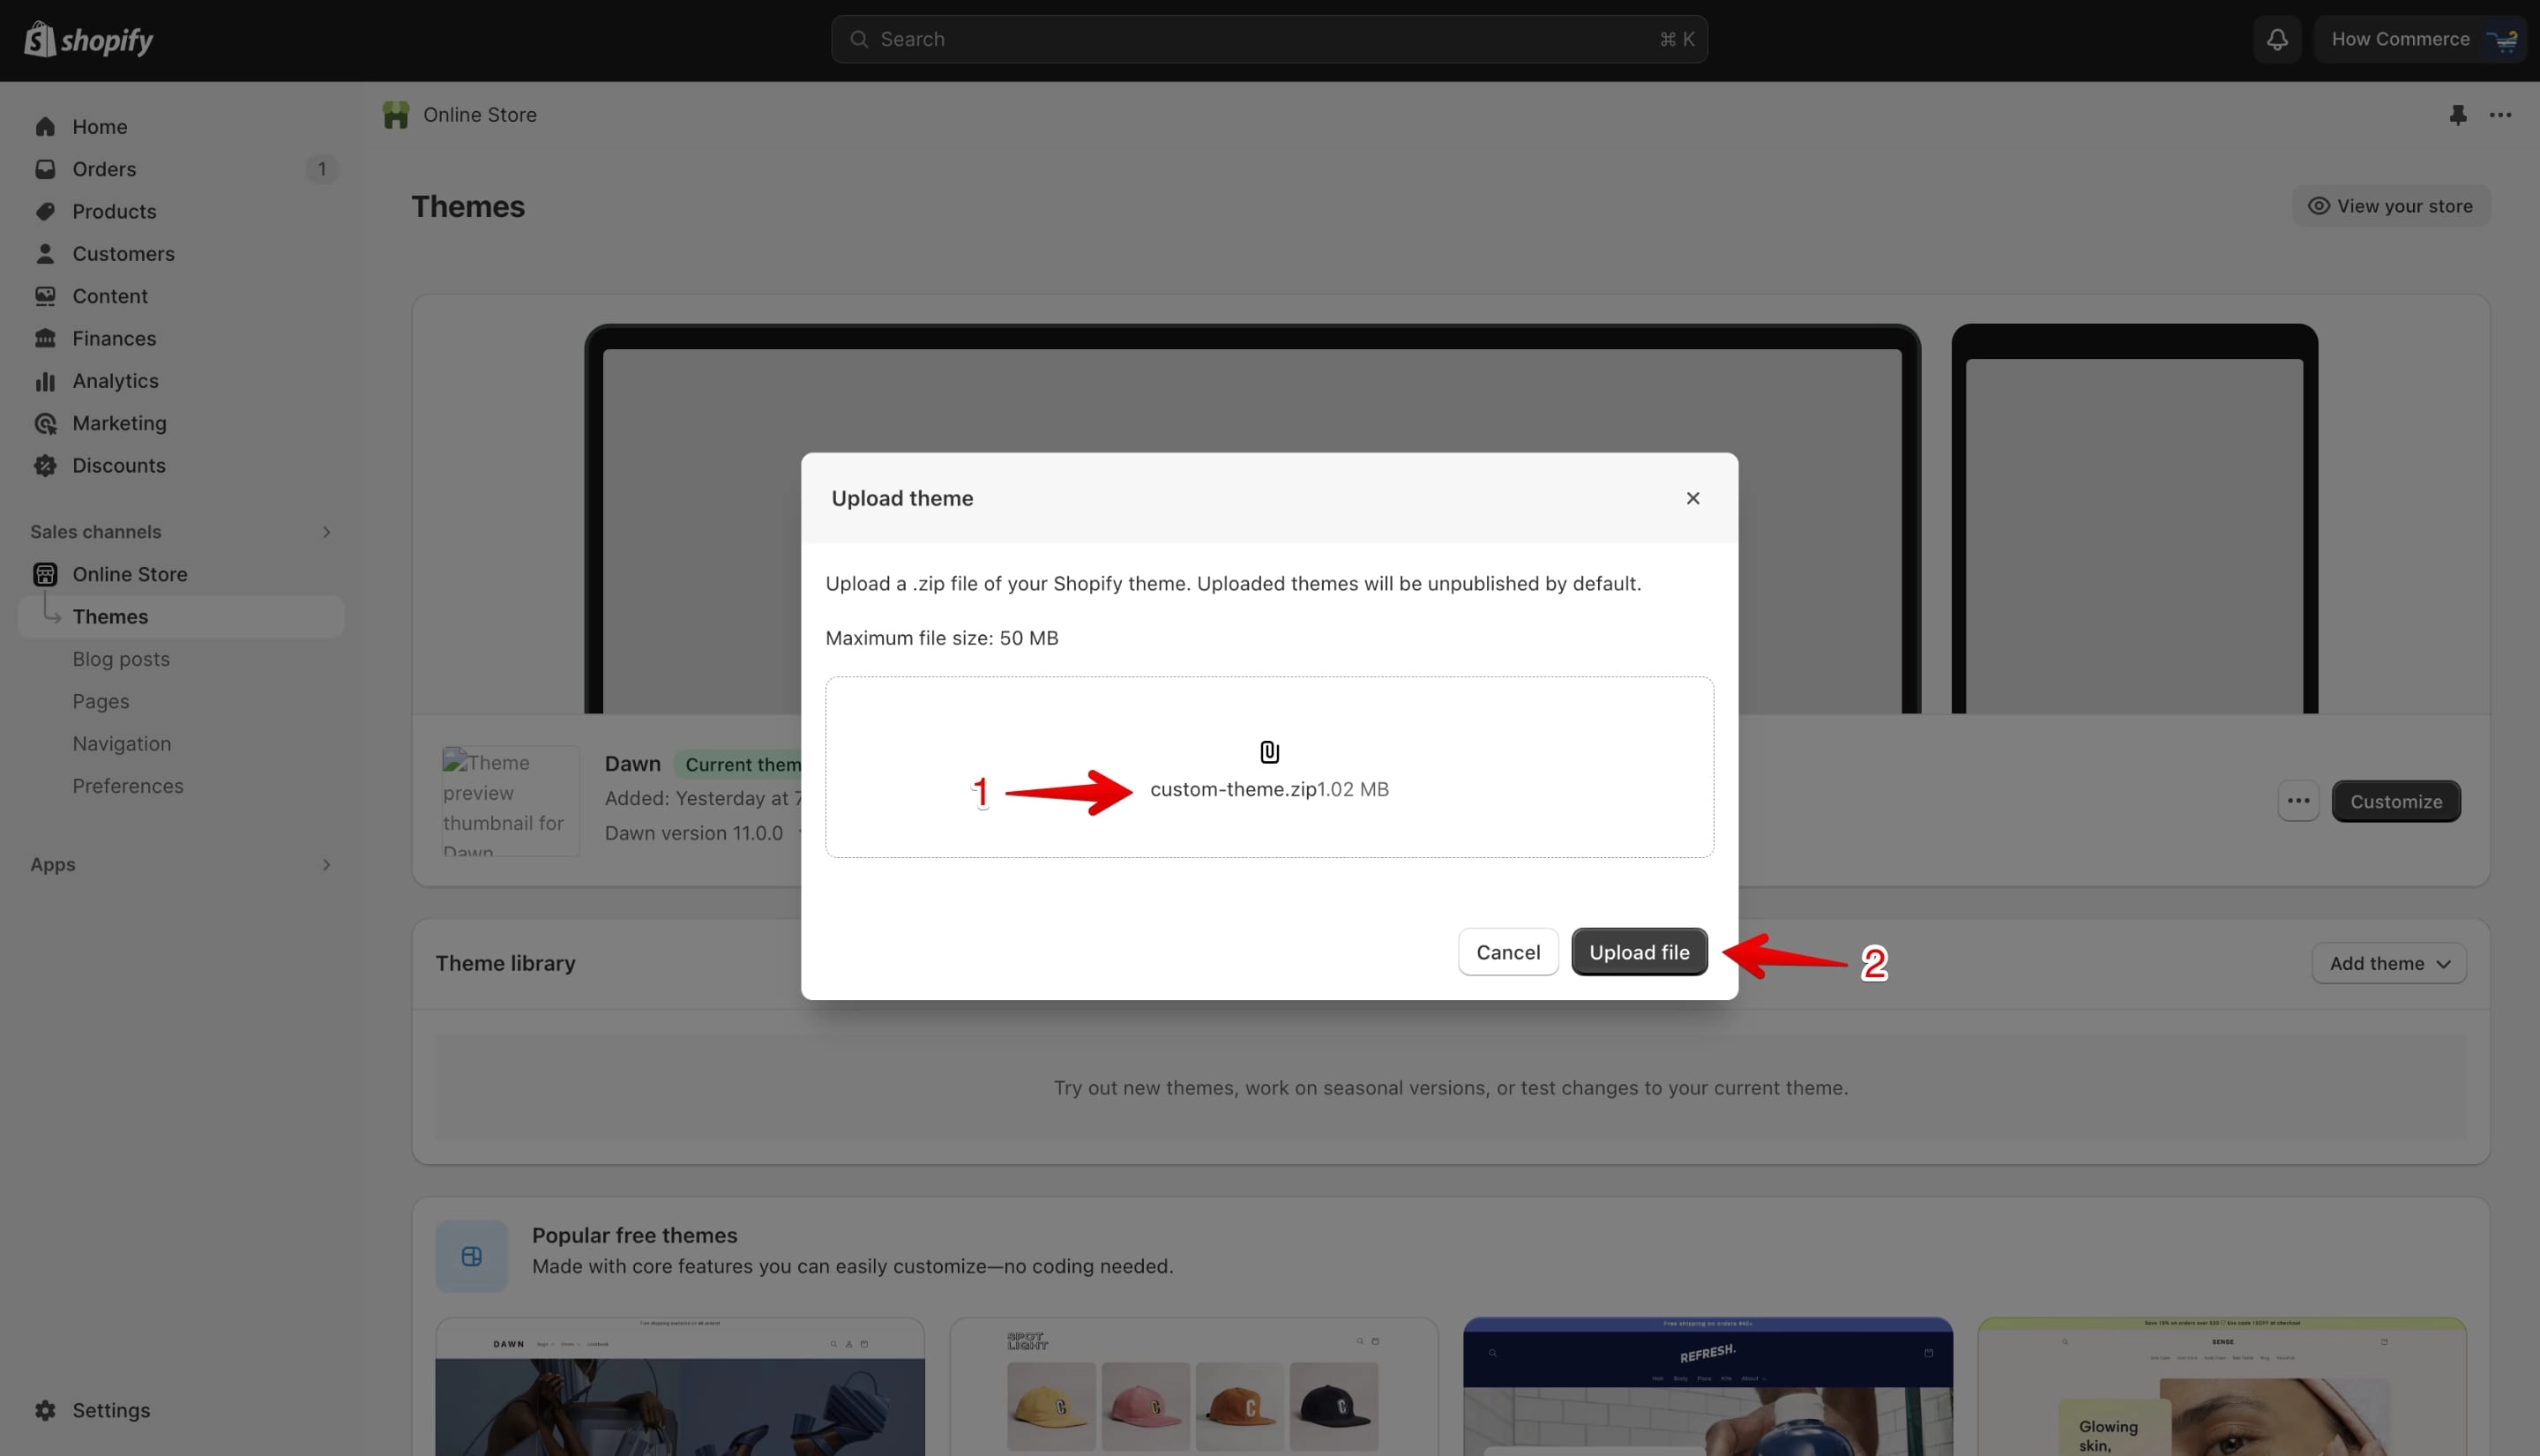Open the Refresh free theme preview card
This screenshot has width=2540, height=1456.
pos(1708,1387)
